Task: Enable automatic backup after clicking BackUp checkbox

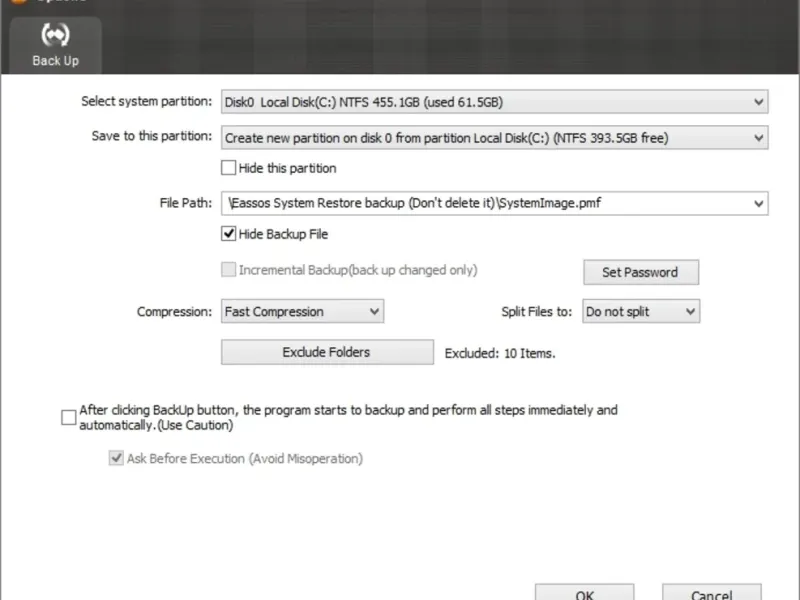Action: [68, 417]
